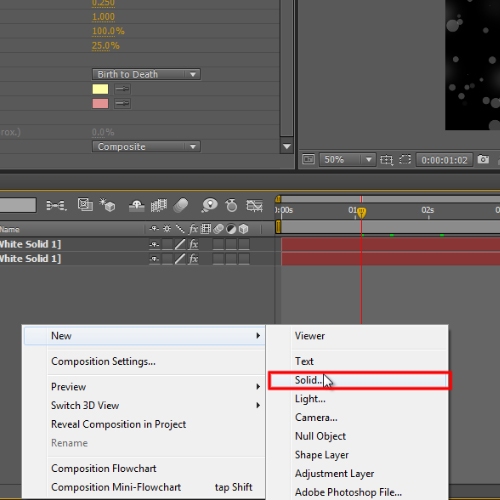Click the Shy column header icon
The image size is (500, 500).
(x=154, y=229)
